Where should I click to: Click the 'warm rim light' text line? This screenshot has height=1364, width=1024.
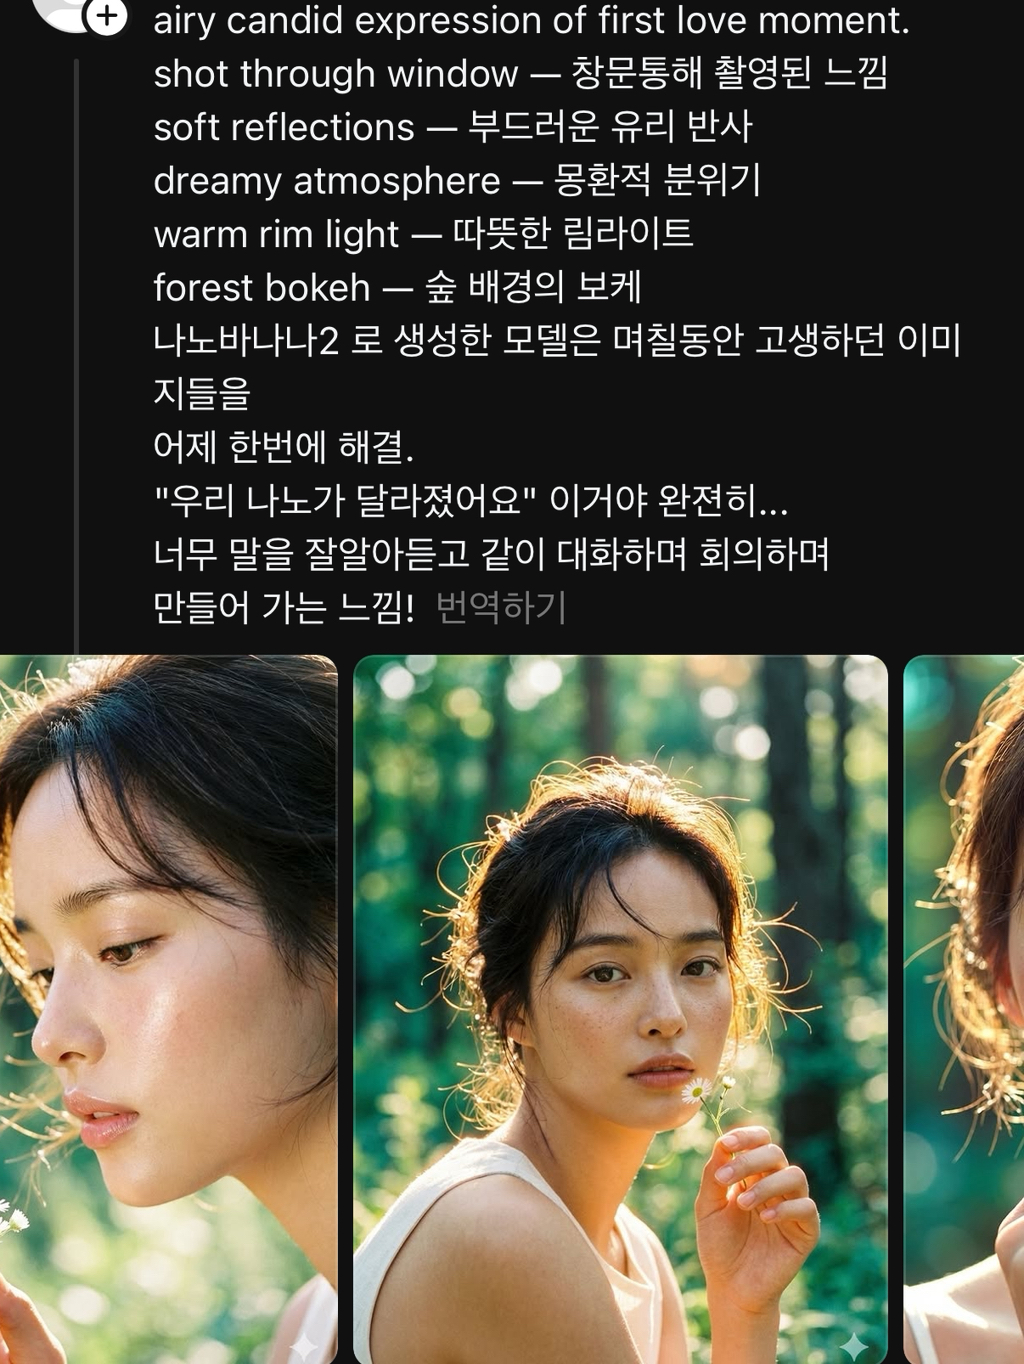(x=423, y=234)
